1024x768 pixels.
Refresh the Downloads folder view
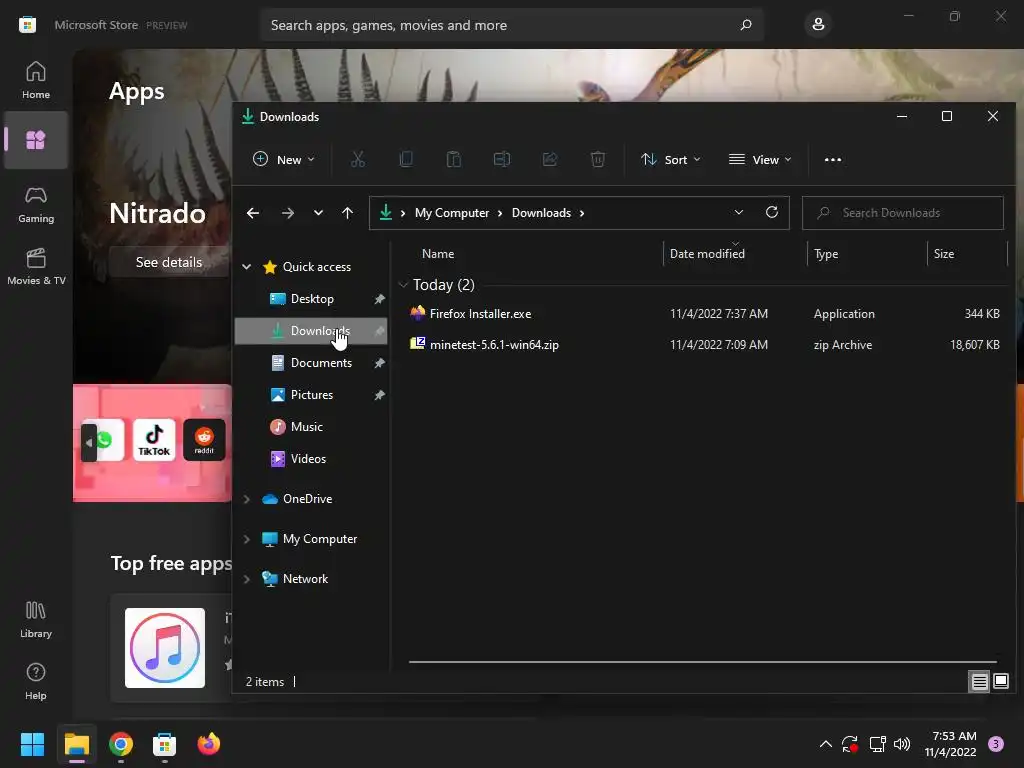point(772,212)
